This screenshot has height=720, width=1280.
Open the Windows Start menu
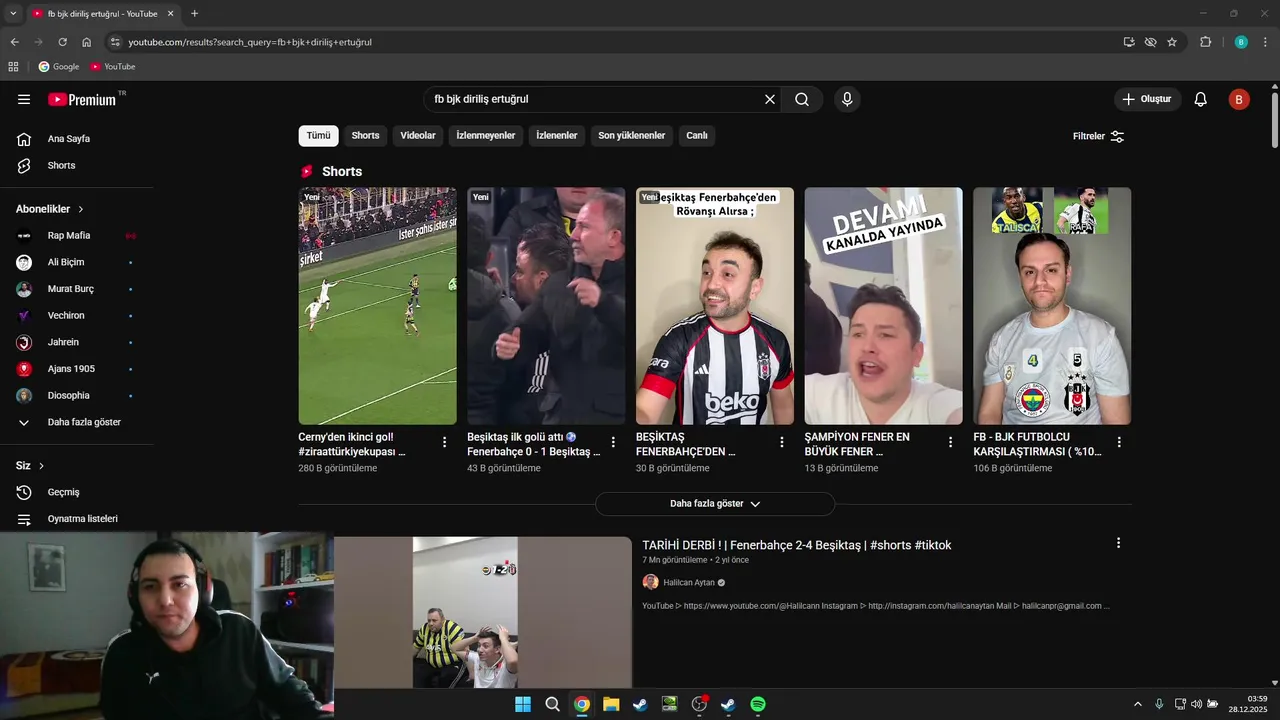click(523, 704)
